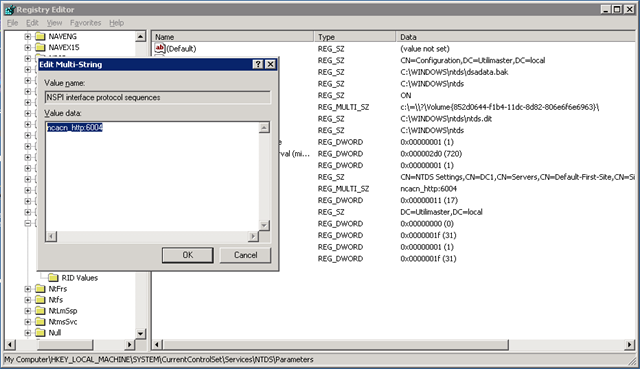The image size is (640, 369).
Task: Click the '0x000002d0 (720)' data cell
Action: pyautogui.click(x=431, y=154)
